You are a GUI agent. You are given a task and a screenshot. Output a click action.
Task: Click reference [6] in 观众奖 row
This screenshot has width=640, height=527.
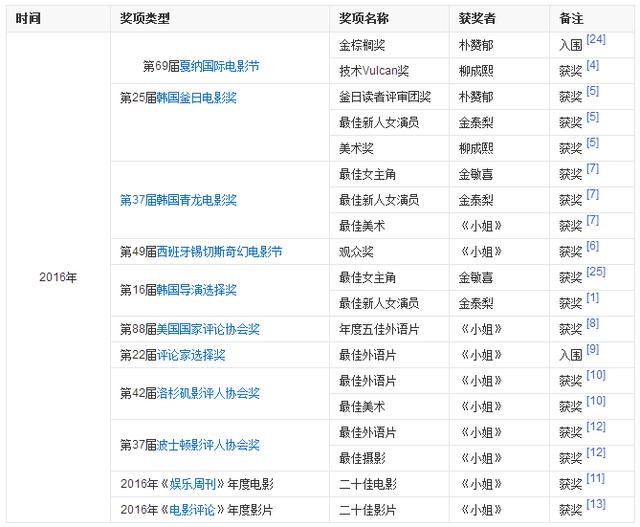coord(593,246)
